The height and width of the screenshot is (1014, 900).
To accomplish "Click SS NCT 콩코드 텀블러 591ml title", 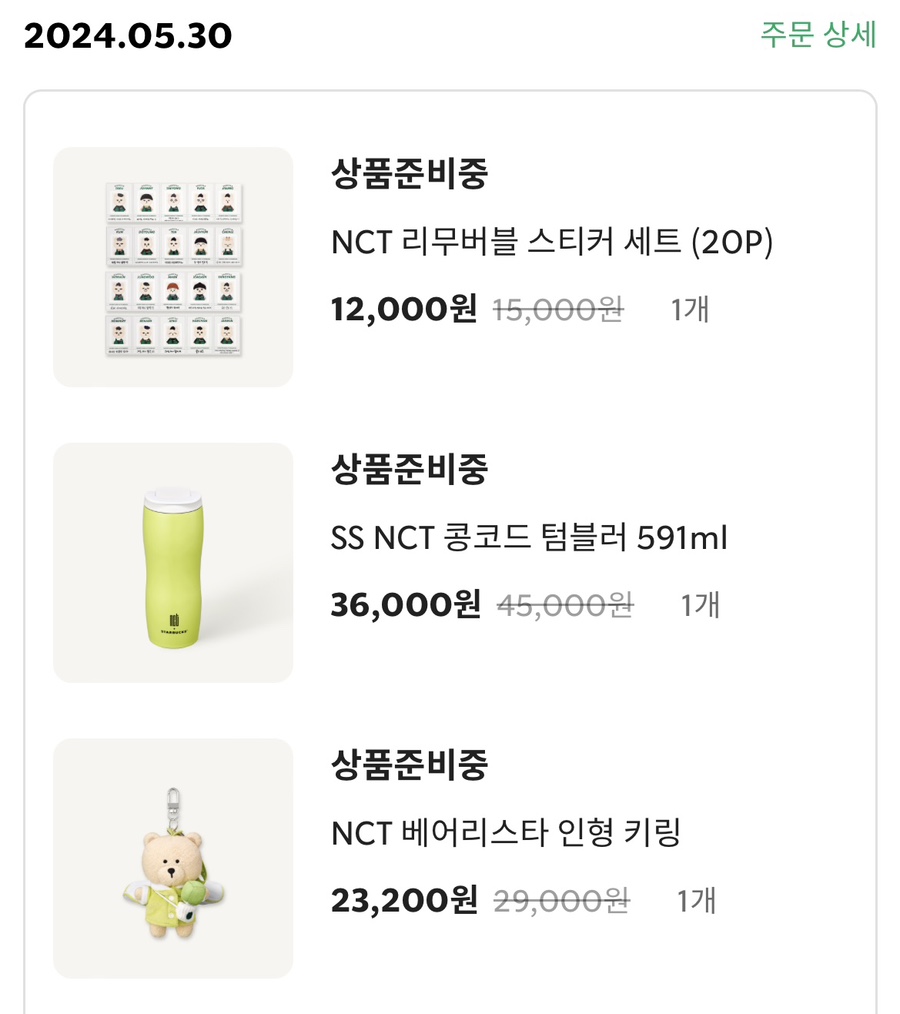I will pos(529,538).
